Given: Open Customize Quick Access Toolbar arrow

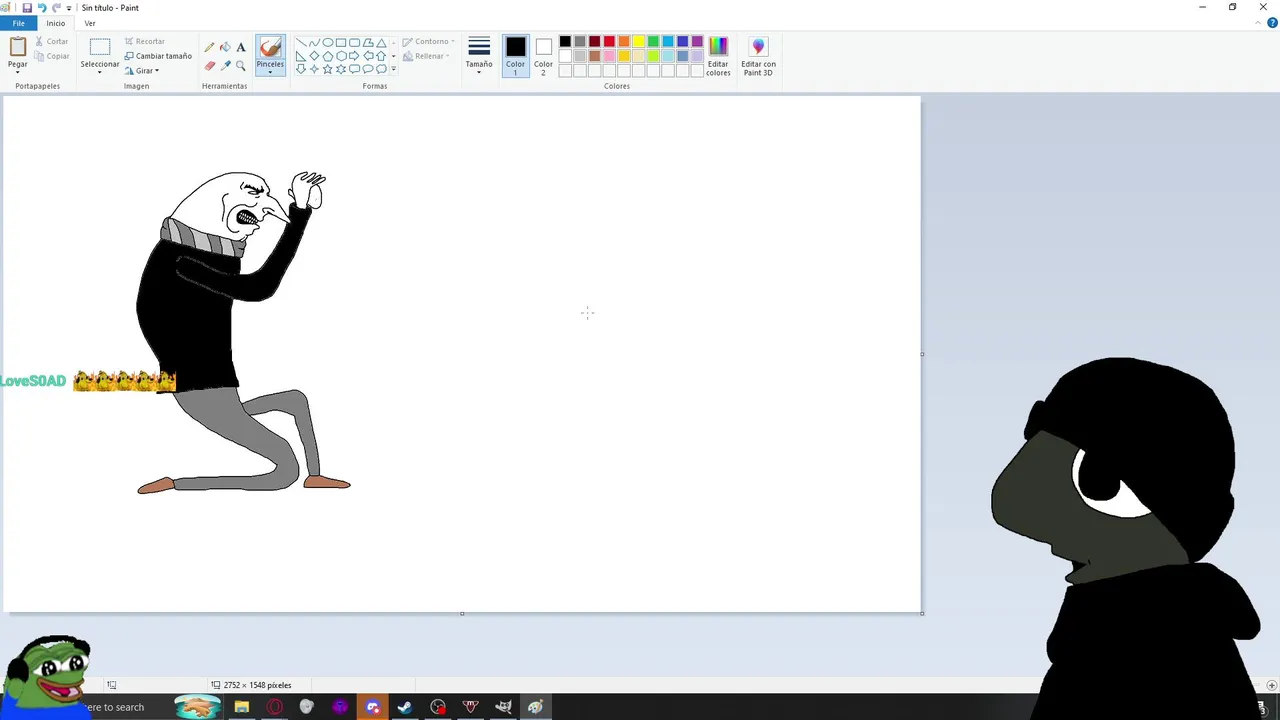Looking at the screenshot, I should [x=69, y=8].
